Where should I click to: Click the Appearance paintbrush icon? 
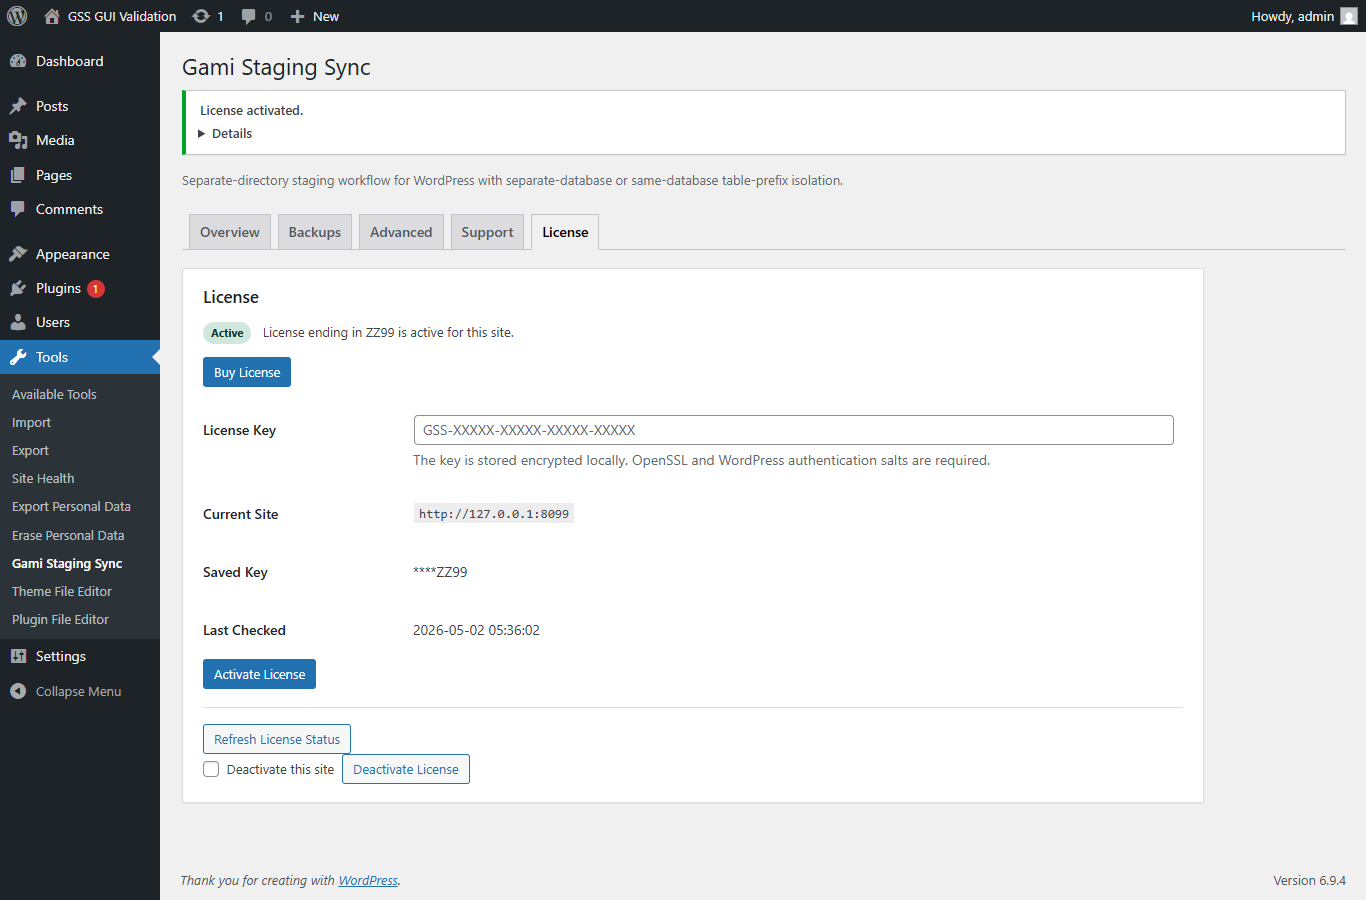[18, 254]
